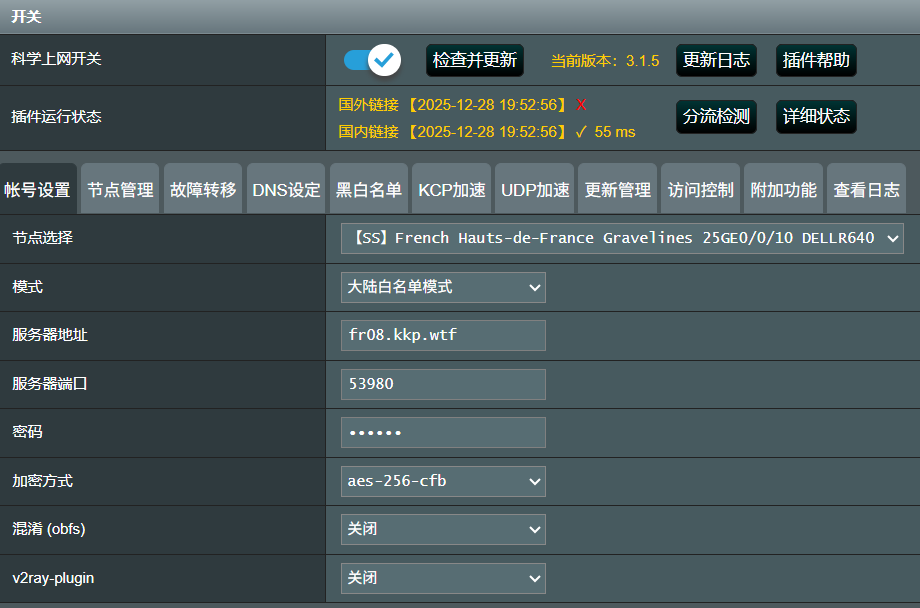
Task: Open the 模式 dropdown showing 大陆白名单模式
Action: coord(443,287)
